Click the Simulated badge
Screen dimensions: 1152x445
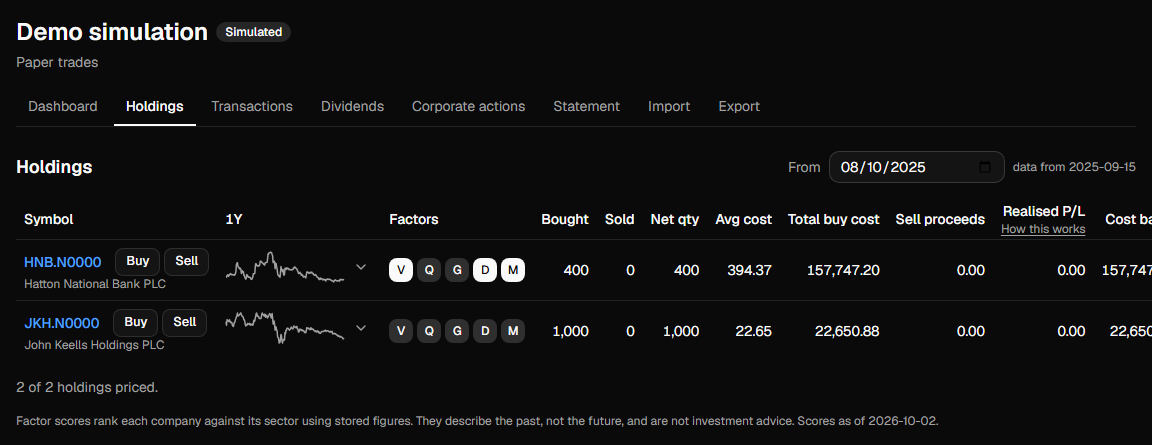[253, 32]
